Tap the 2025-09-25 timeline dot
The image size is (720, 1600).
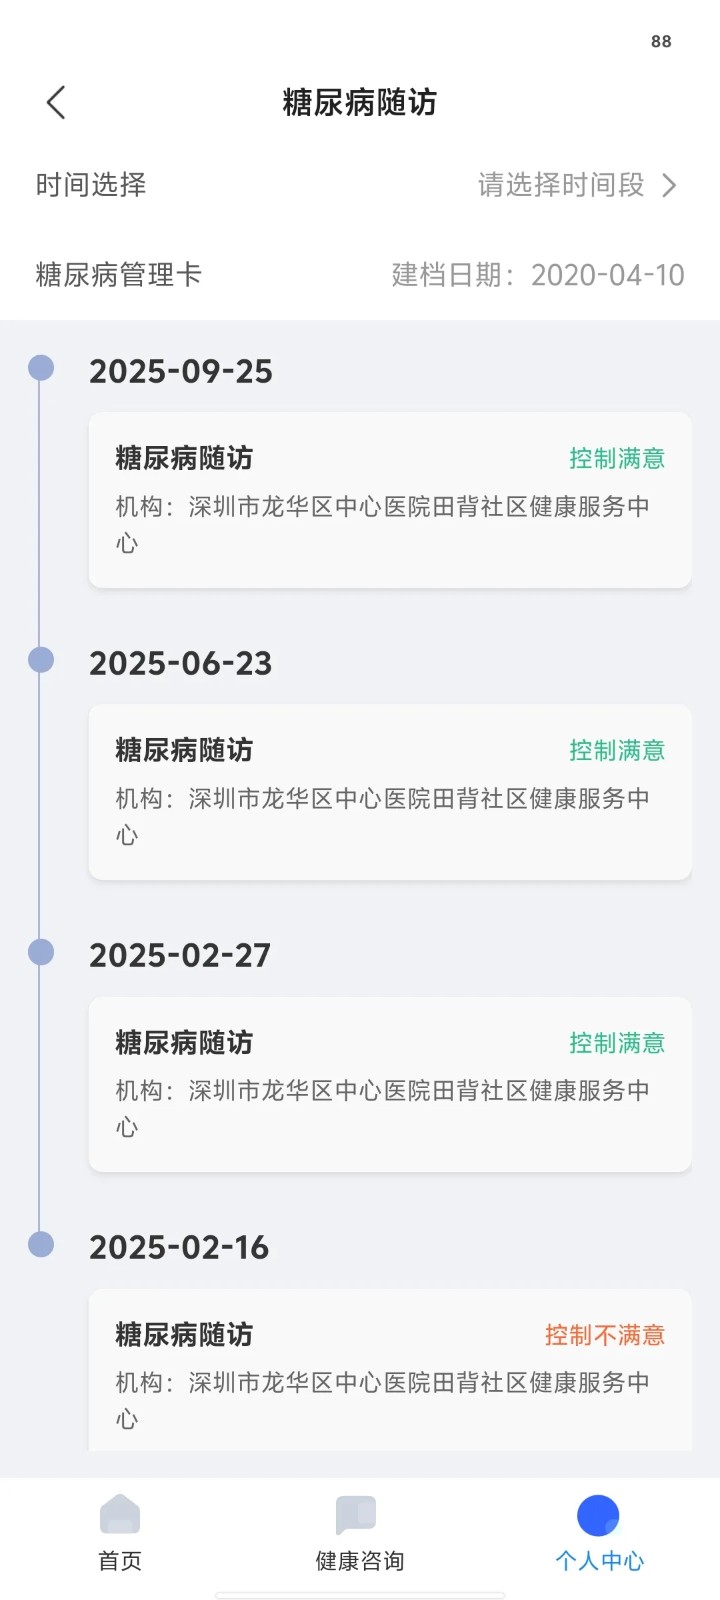[x=41, y=368]
